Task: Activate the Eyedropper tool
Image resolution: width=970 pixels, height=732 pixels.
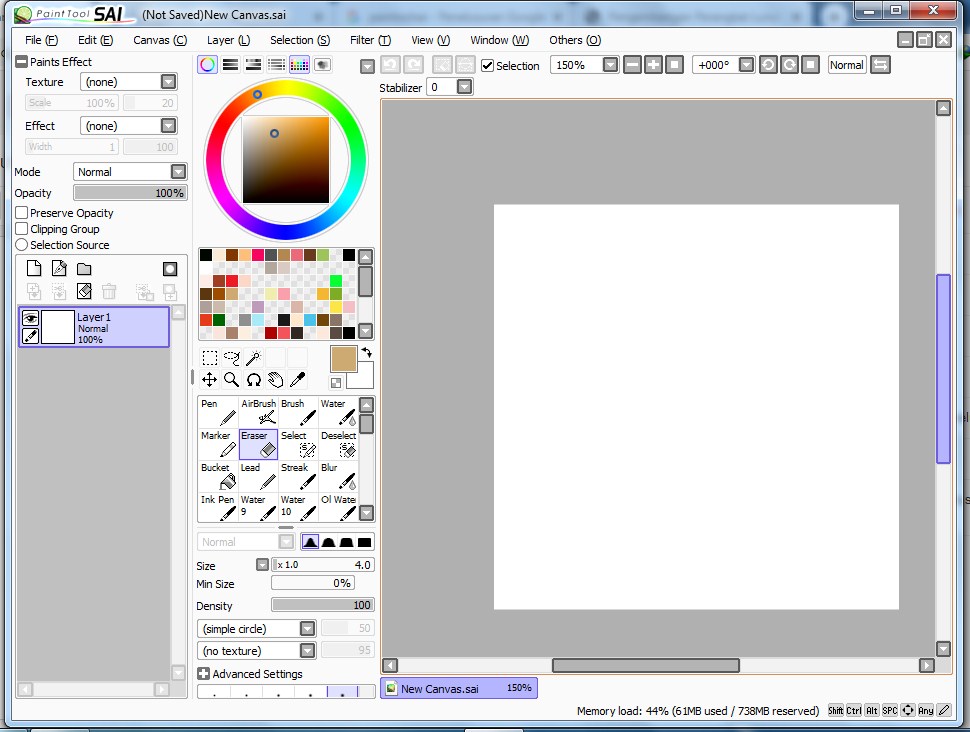Action: 298,380
